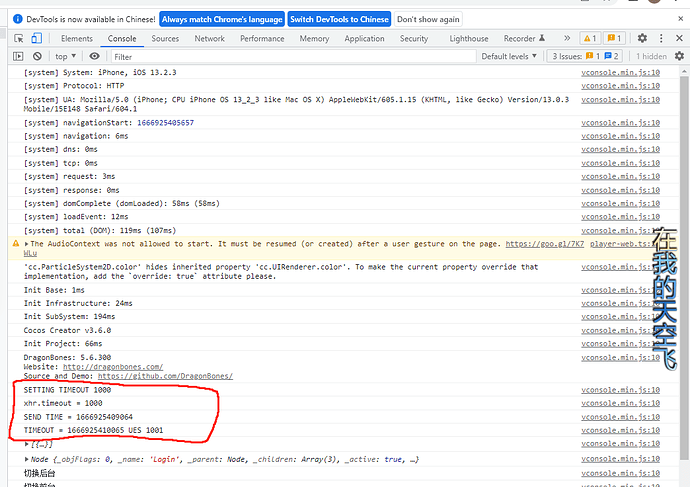This screenshot has width=690, height=487.
Task: Toggle the live expression eye icon
Action: tap(94, 56)
